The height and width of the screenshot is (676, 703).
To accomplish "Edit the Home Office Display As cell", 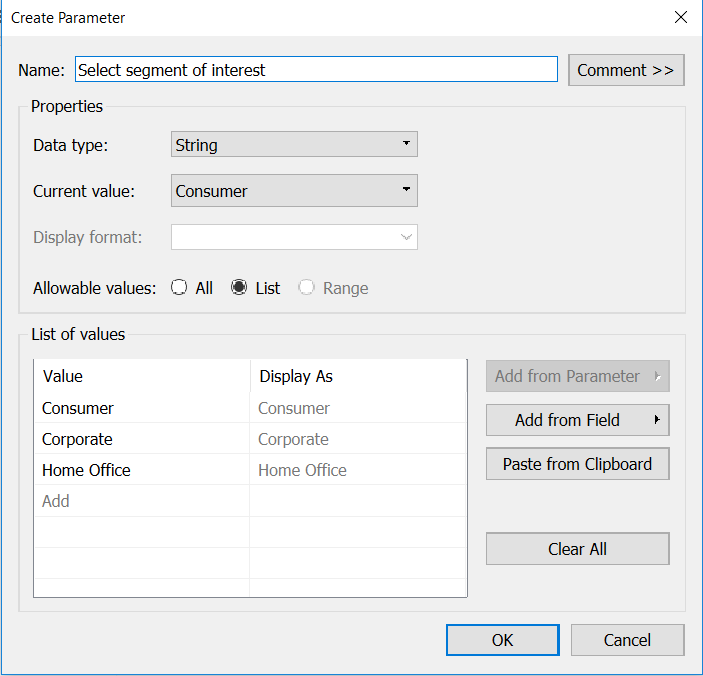I will [x=358, y=470].
